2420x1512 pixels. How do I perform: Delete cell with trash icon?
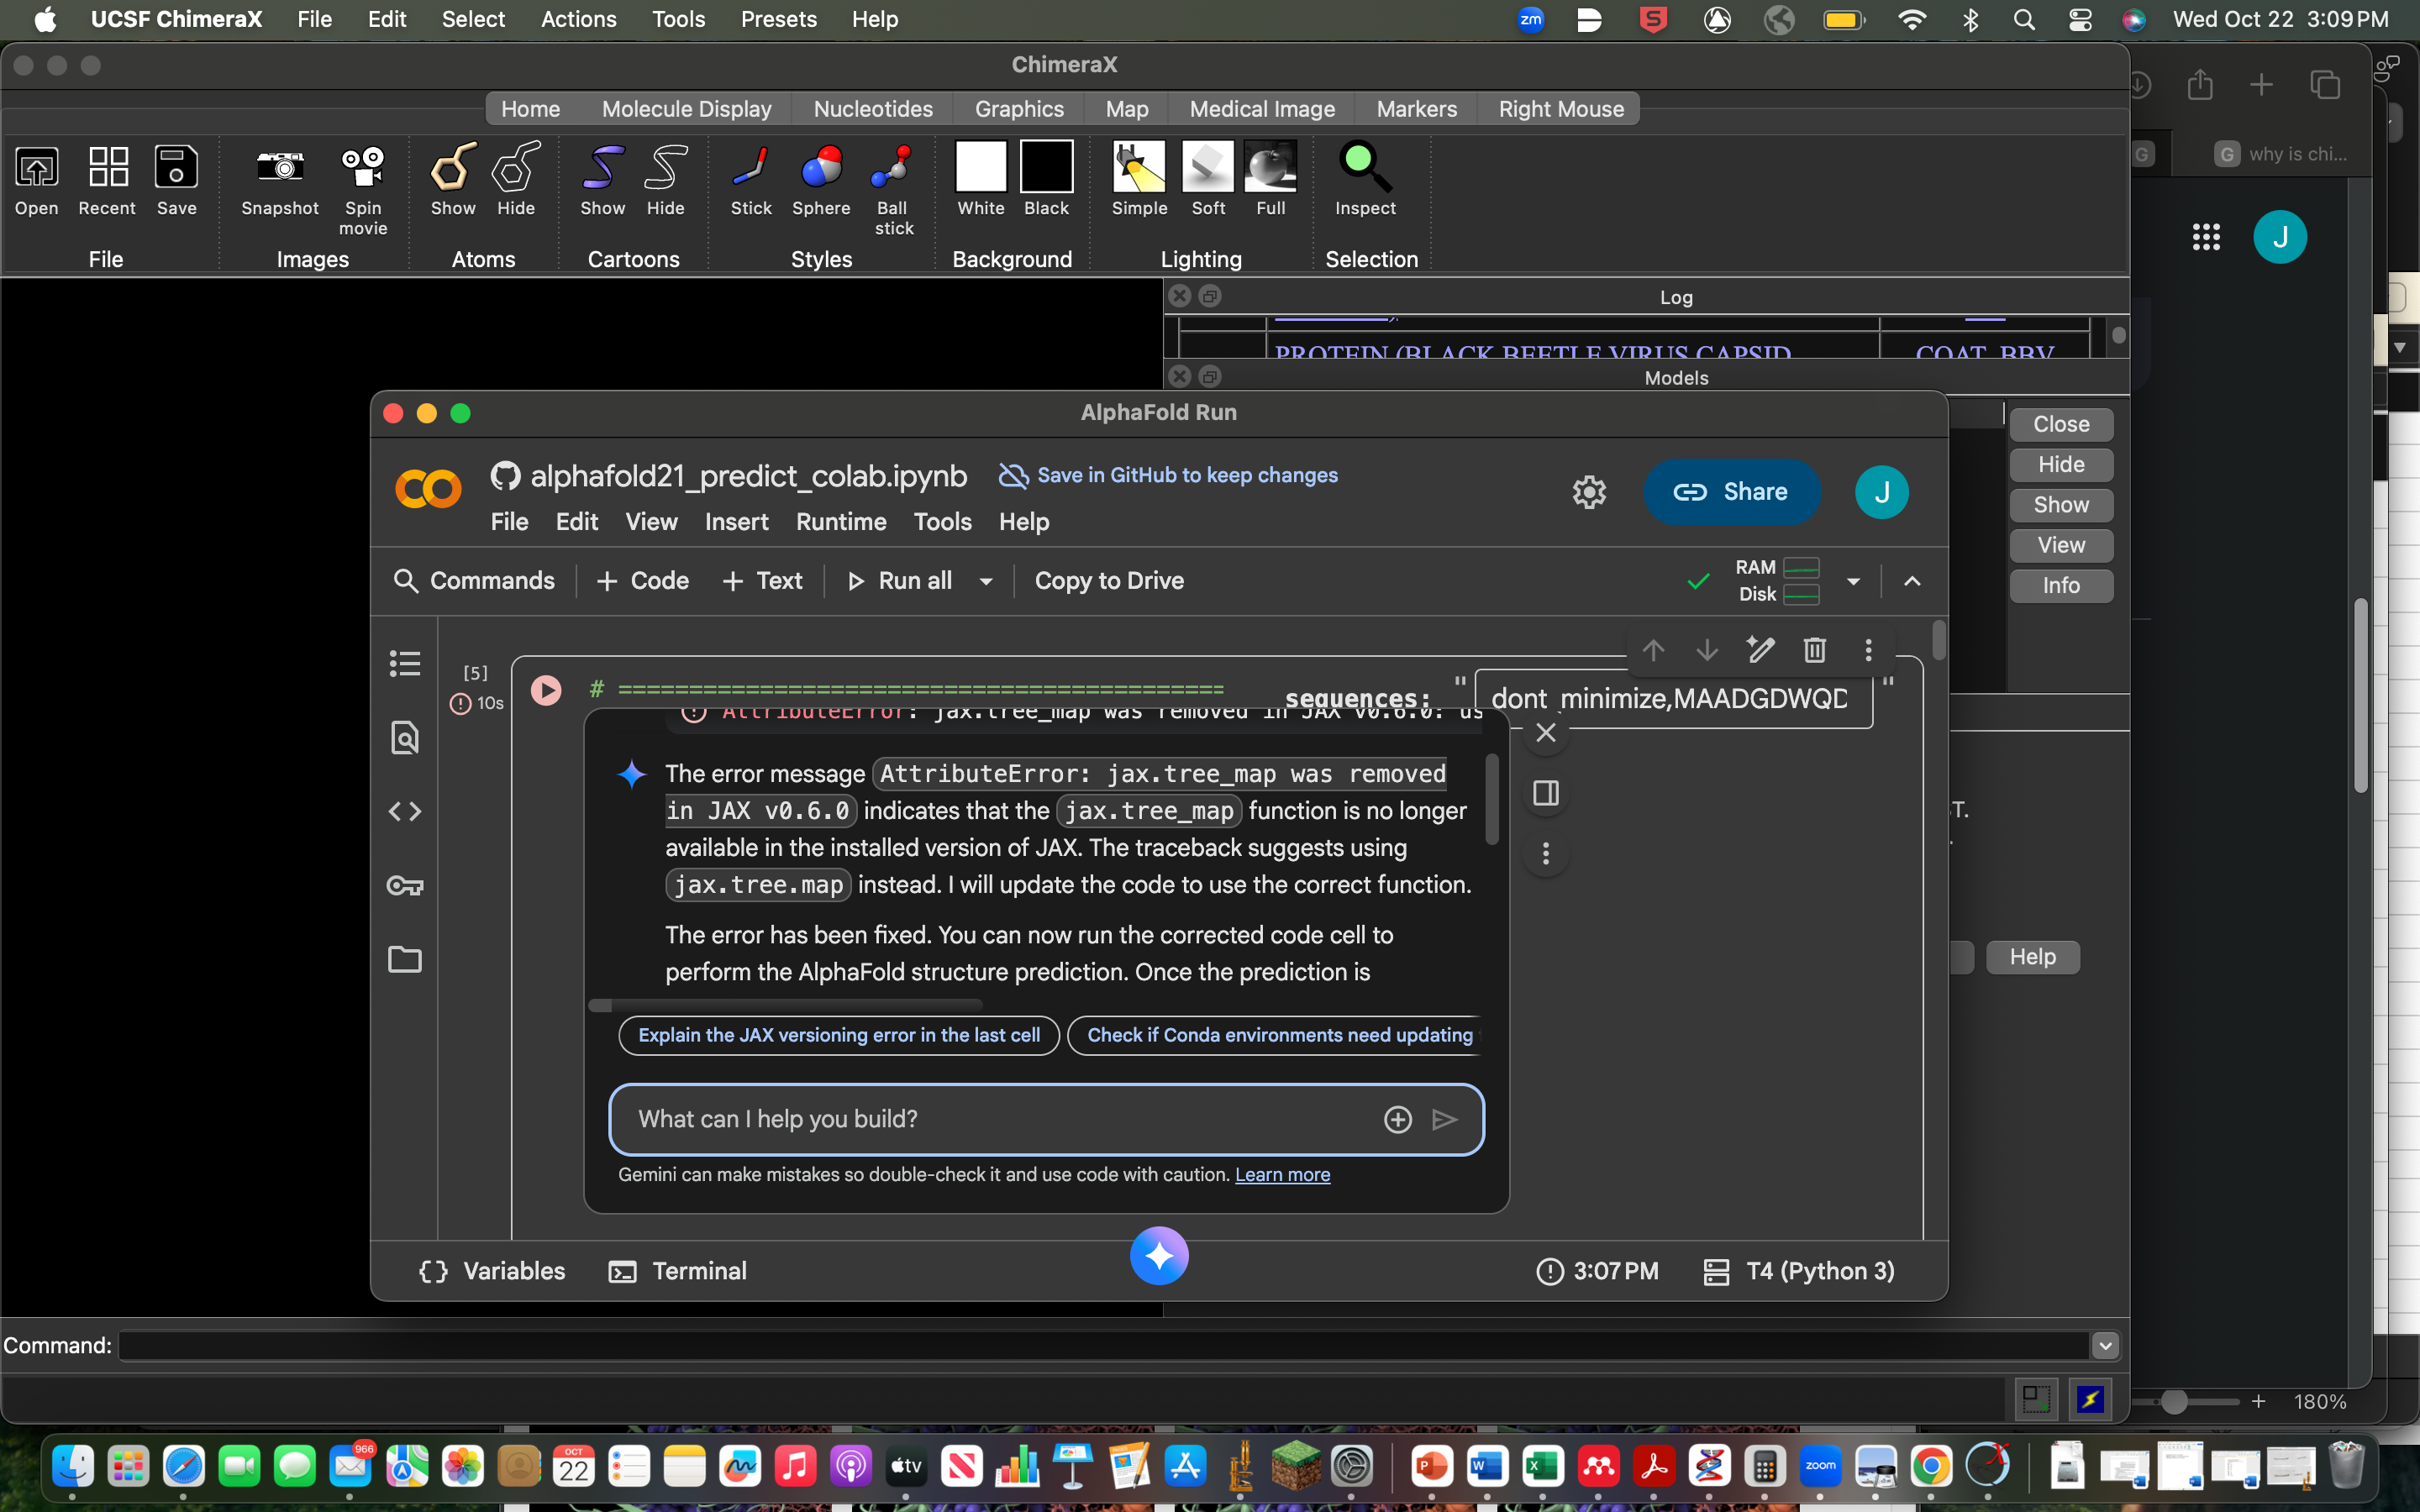point(1814,651)
